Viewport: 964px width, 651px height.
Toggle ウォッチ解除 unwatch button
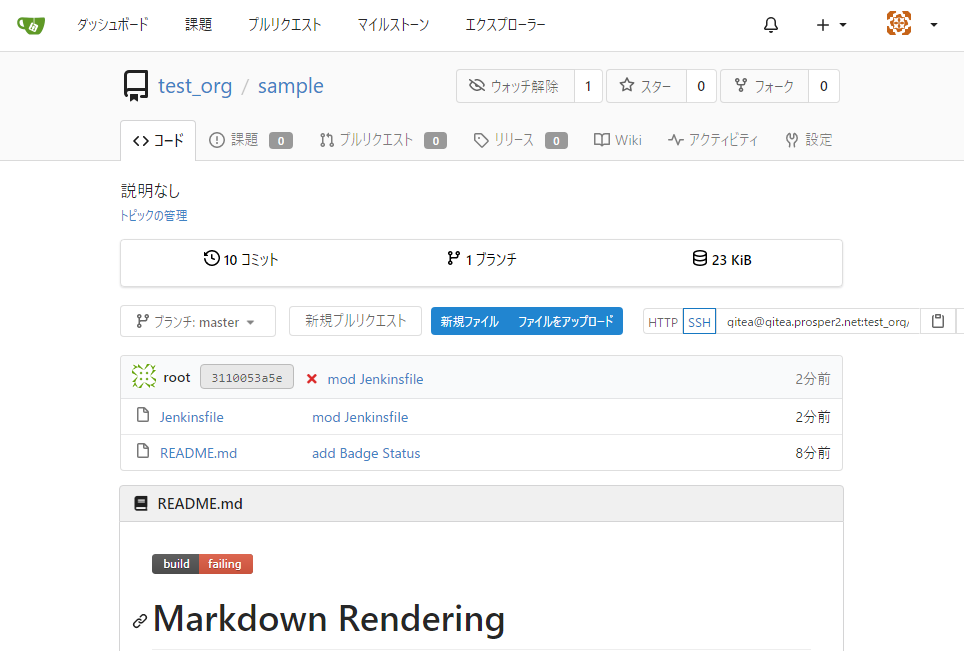515,86
